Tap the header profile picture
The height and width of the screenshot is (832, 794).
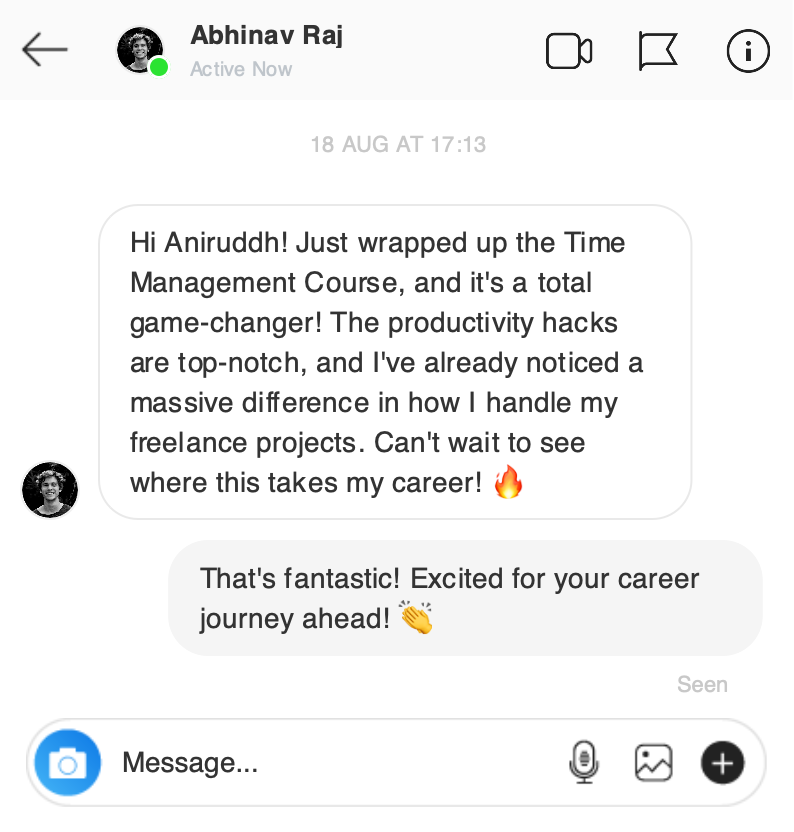[140, 50]
